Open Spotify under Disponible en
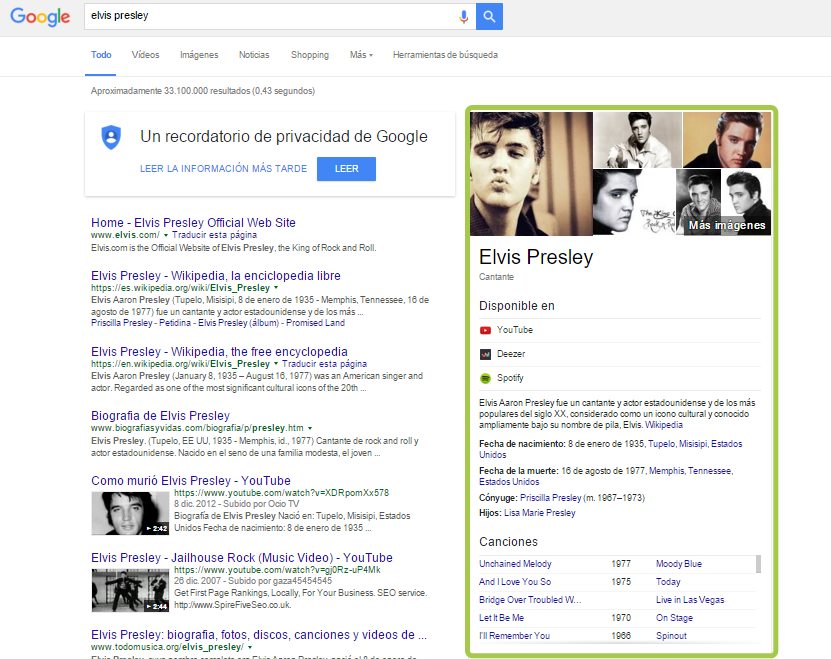 tap(510, 378)
